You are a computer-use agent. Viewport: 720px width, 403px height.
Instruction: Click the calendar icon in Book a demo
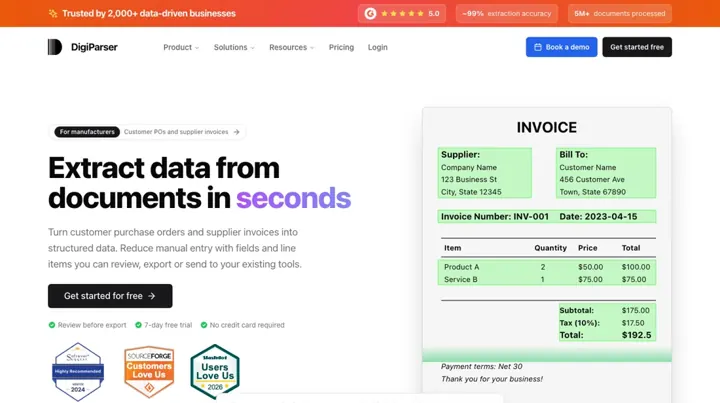(x=538, y=47)
